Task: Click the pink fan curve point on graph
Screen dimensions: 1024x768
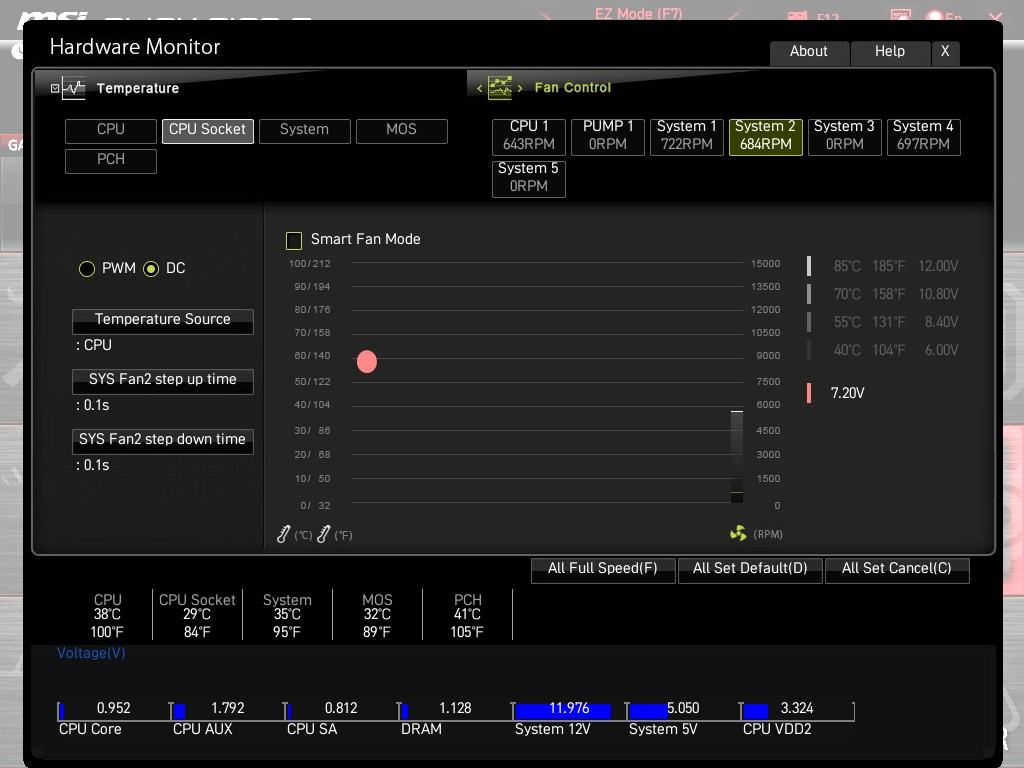Action: [x=367, y=361]
